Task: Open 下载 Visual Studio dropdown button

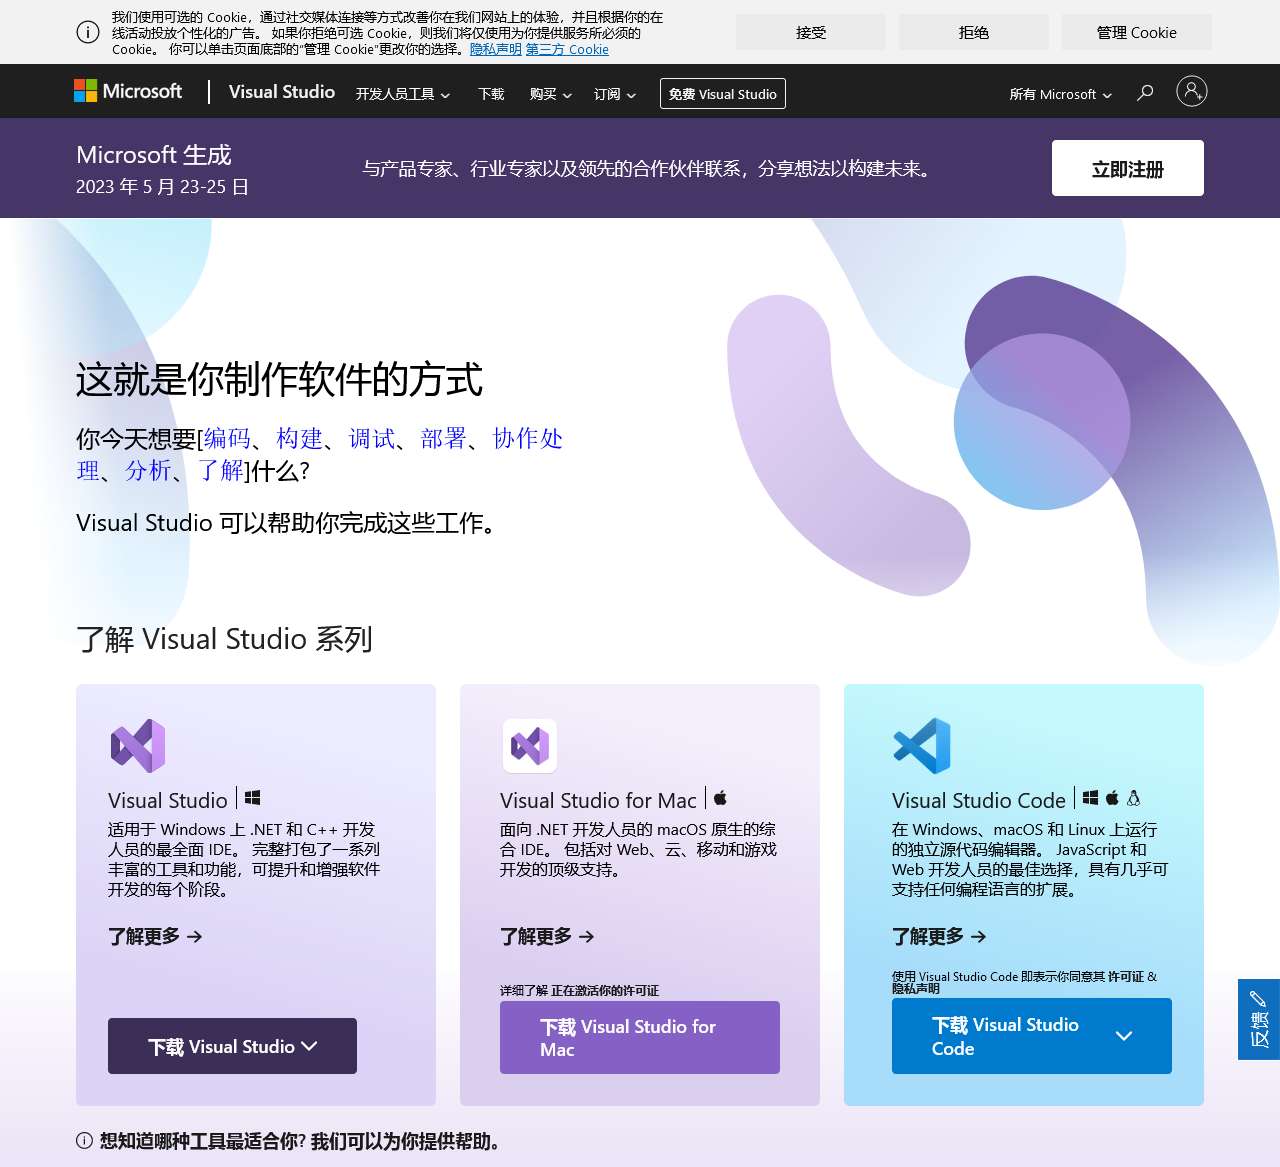Action: coord(232,1046)
